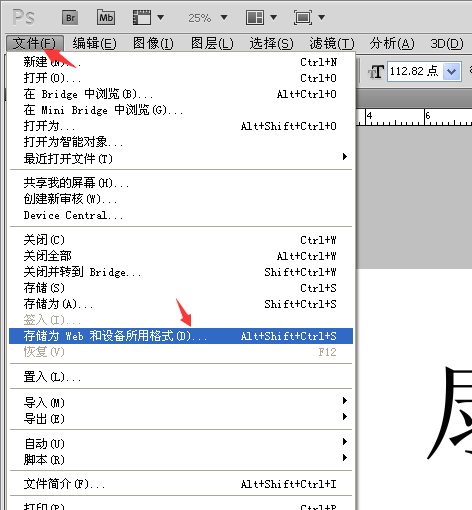Image resolution: width=472 pixels, height=510 pixels.
Task: Expand the Arrange Documents dropdown arrow
Action: click(x=273, y=17)
